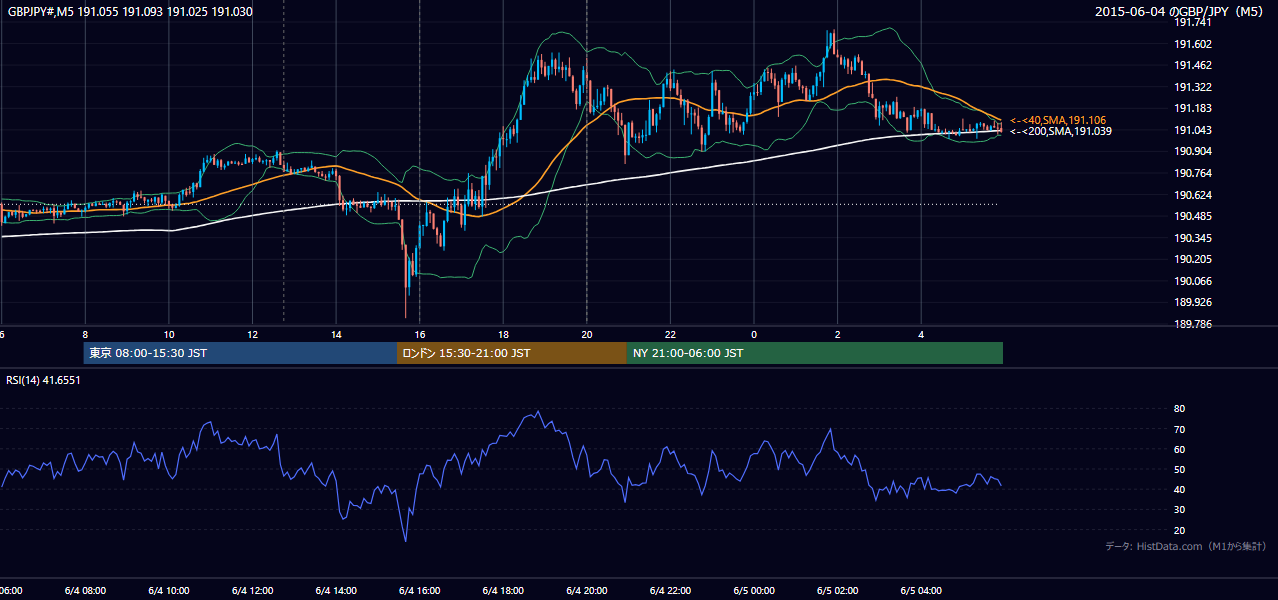Image resolution: width=1278 pixels, height=600 pixels.
Task: Click the 6/5 02:00 date axis label
Action: (837, 591)
